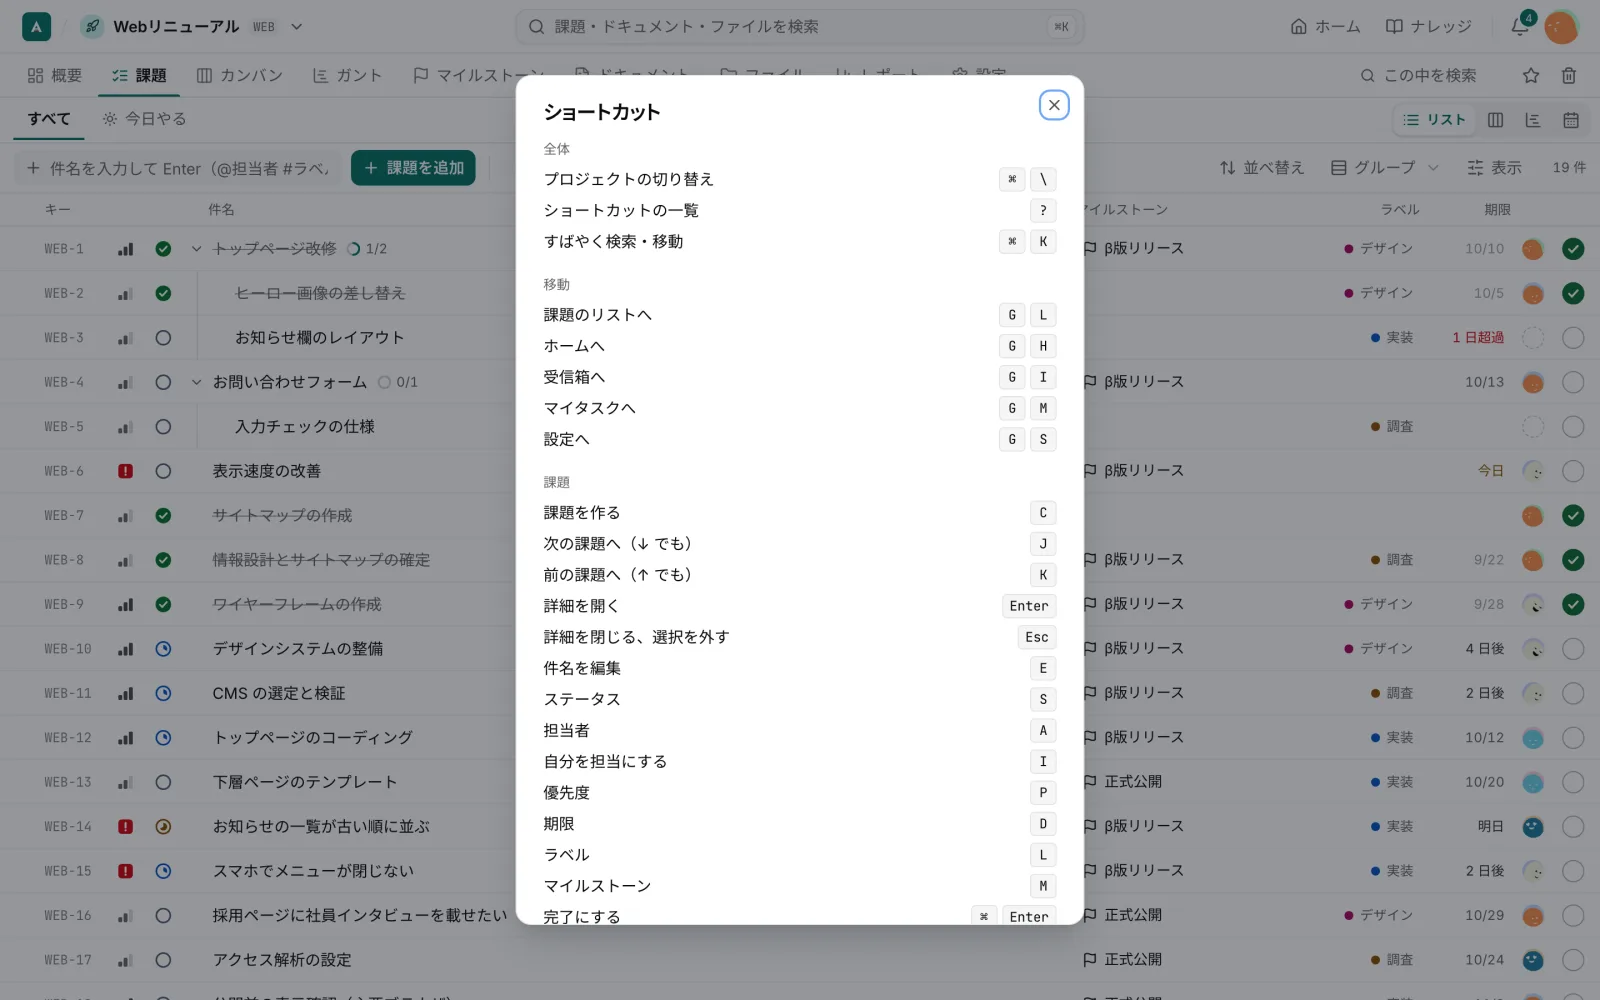
Task: Click the 課題を追加 button
Action: pyautogui.click(x=413, y=168)
